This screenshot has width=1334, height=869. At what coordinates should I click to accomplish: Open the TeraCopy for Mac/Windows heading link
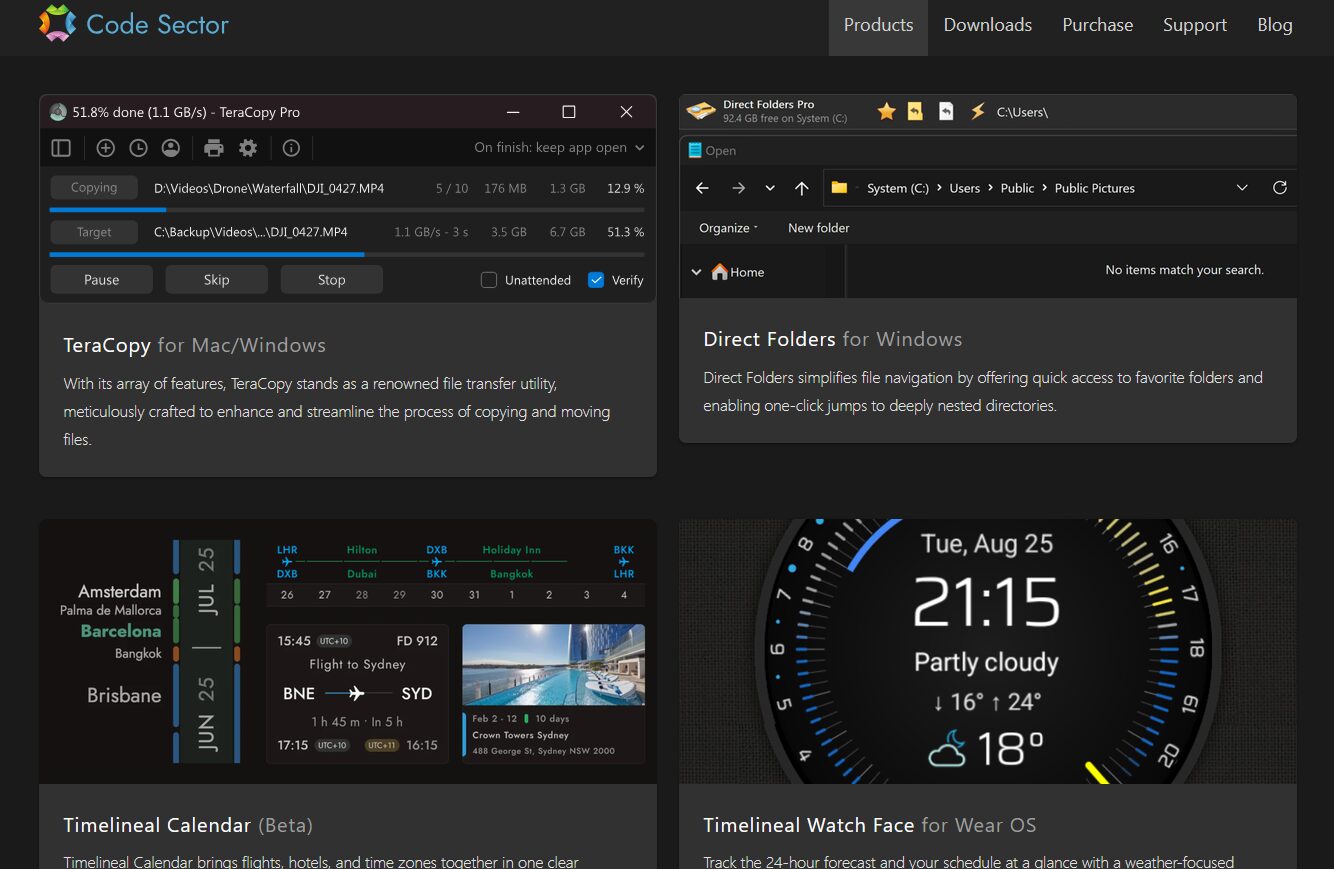coord(194,345)
